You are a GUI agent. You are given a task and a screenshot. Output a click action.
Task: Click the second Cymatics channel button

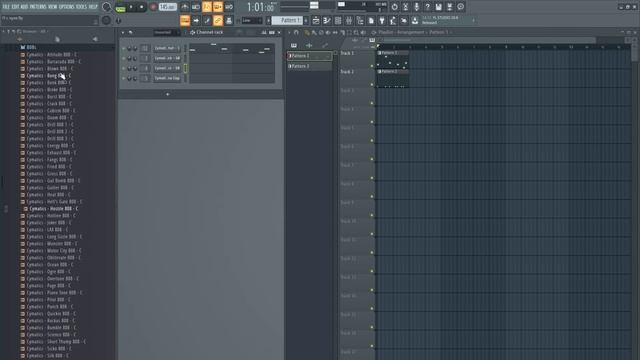(167, 58)
